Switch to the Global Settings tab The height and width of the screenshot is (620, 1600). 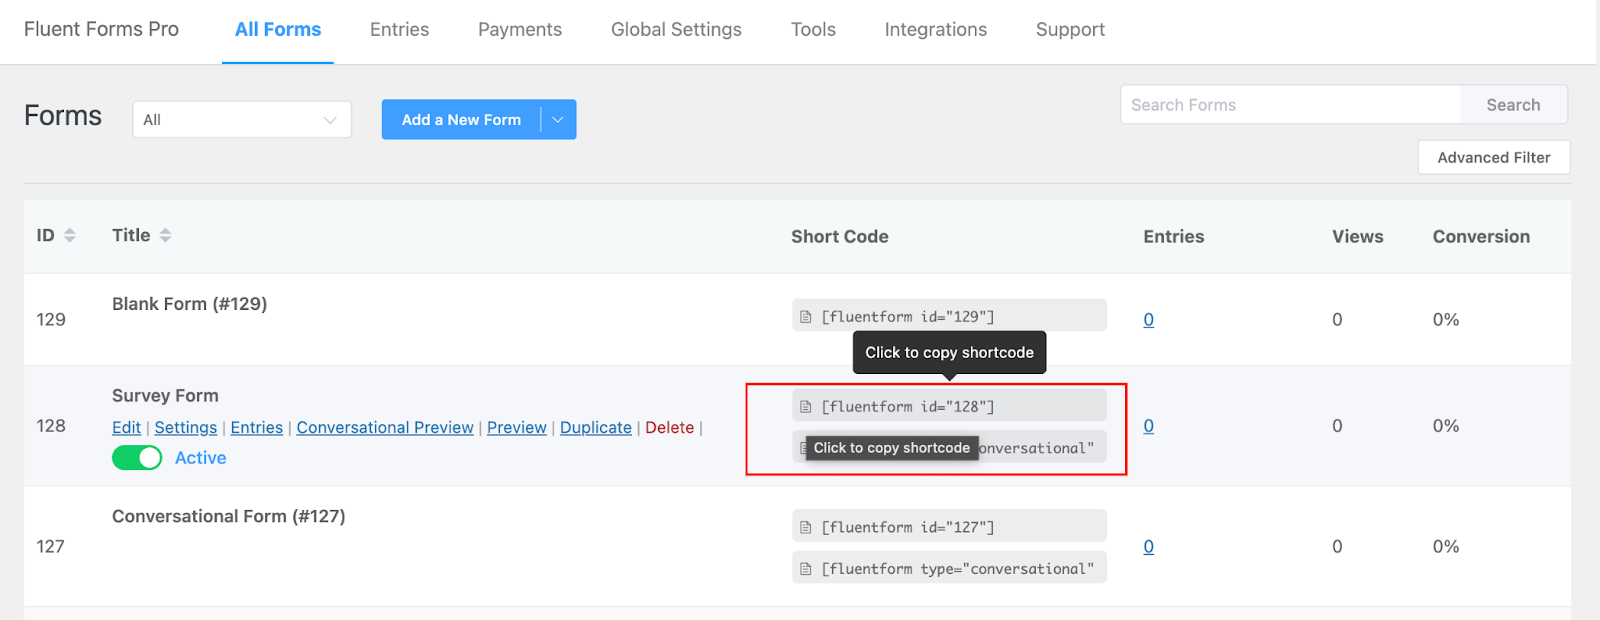click(676, 30)
